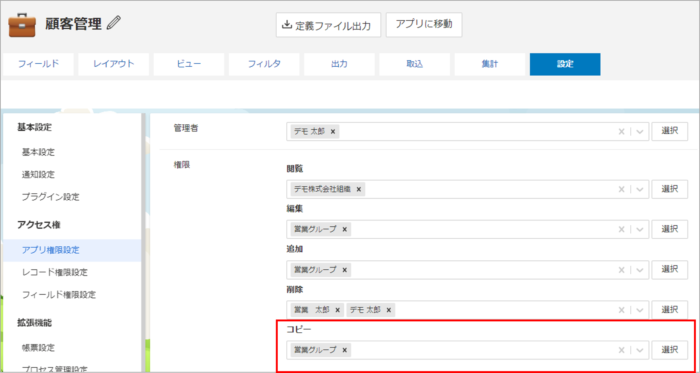Image resolution: width=700 pixels, height=373 pixels.
Task: Click the アクセス権 section heading
Action: pos(39,225)
